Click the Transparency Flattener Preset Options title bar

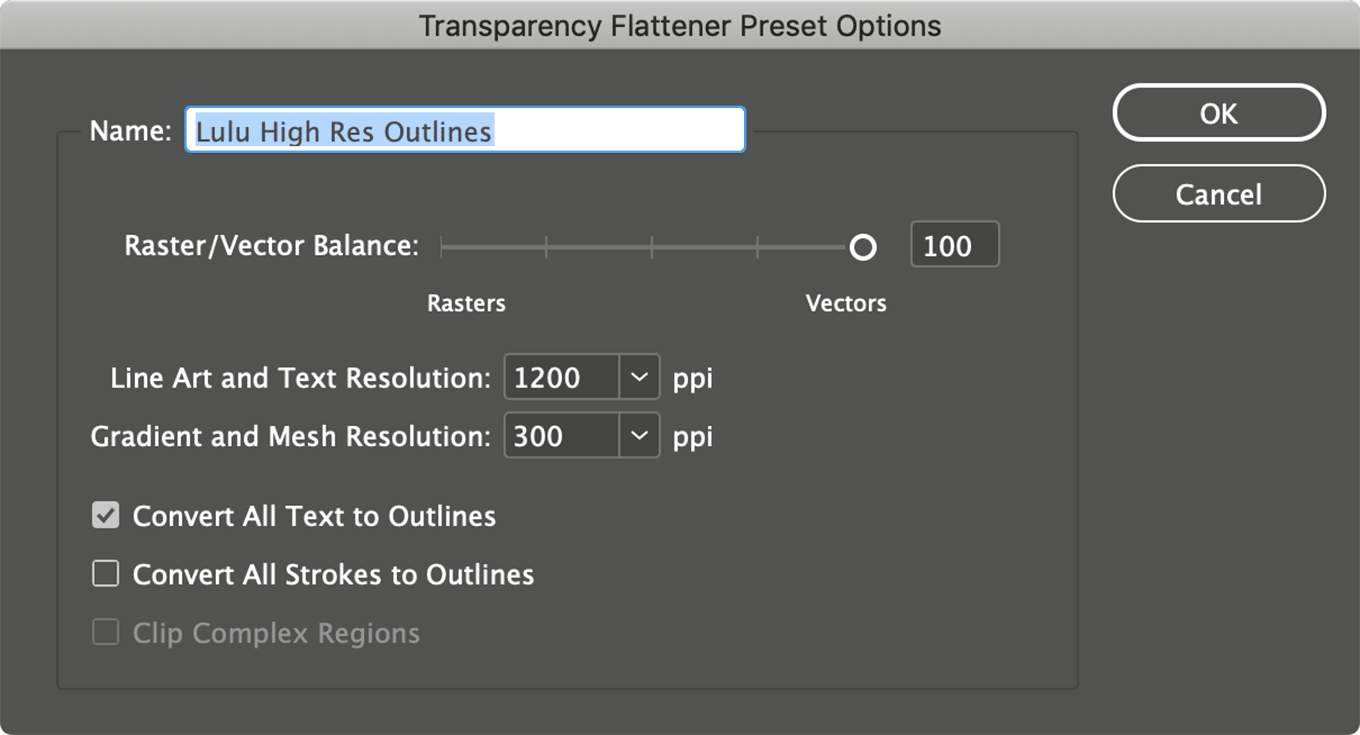tap(680, 25)
